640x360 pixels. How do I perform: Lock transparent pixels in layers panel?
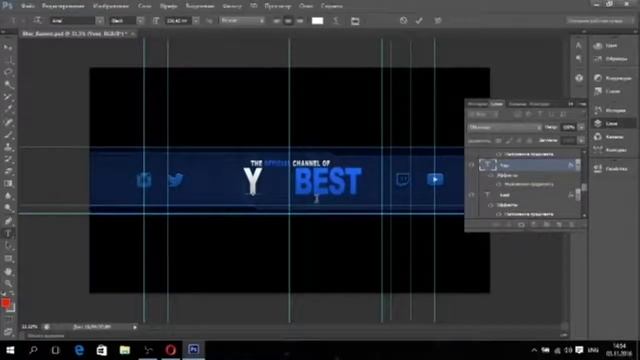tap(499, 140)
